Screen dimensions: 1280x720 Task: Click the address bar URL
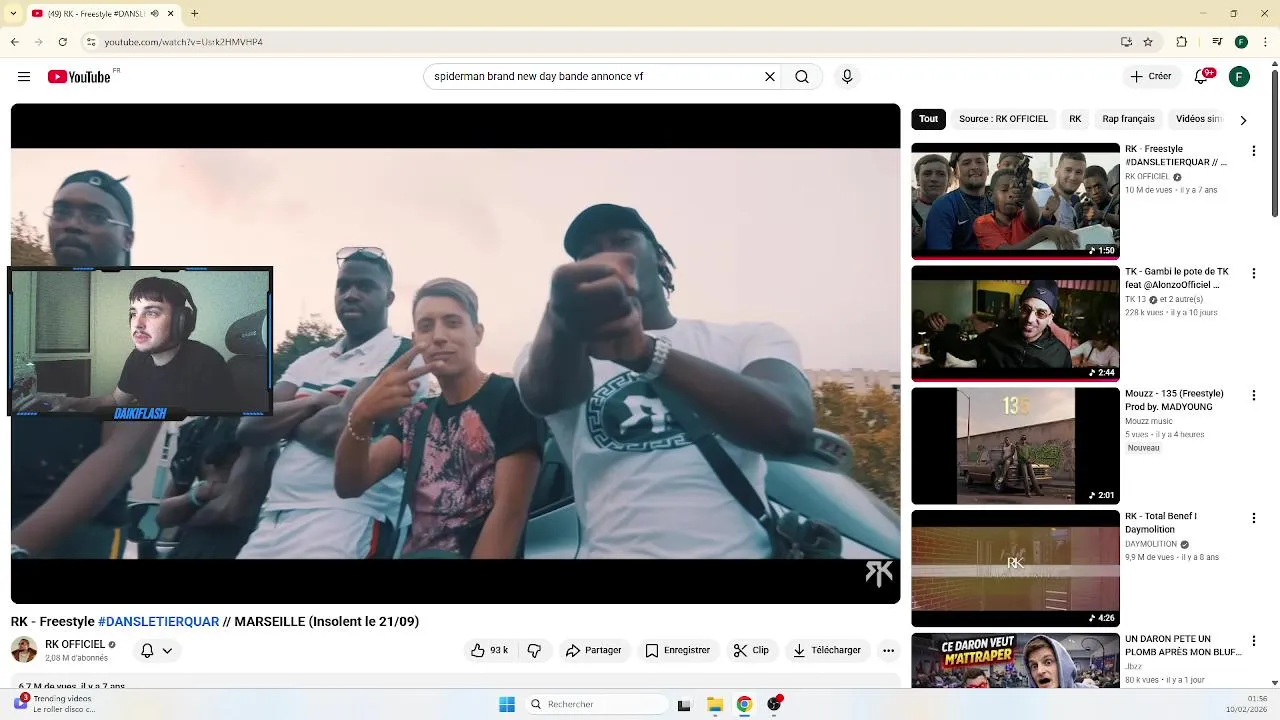(184, 42)
